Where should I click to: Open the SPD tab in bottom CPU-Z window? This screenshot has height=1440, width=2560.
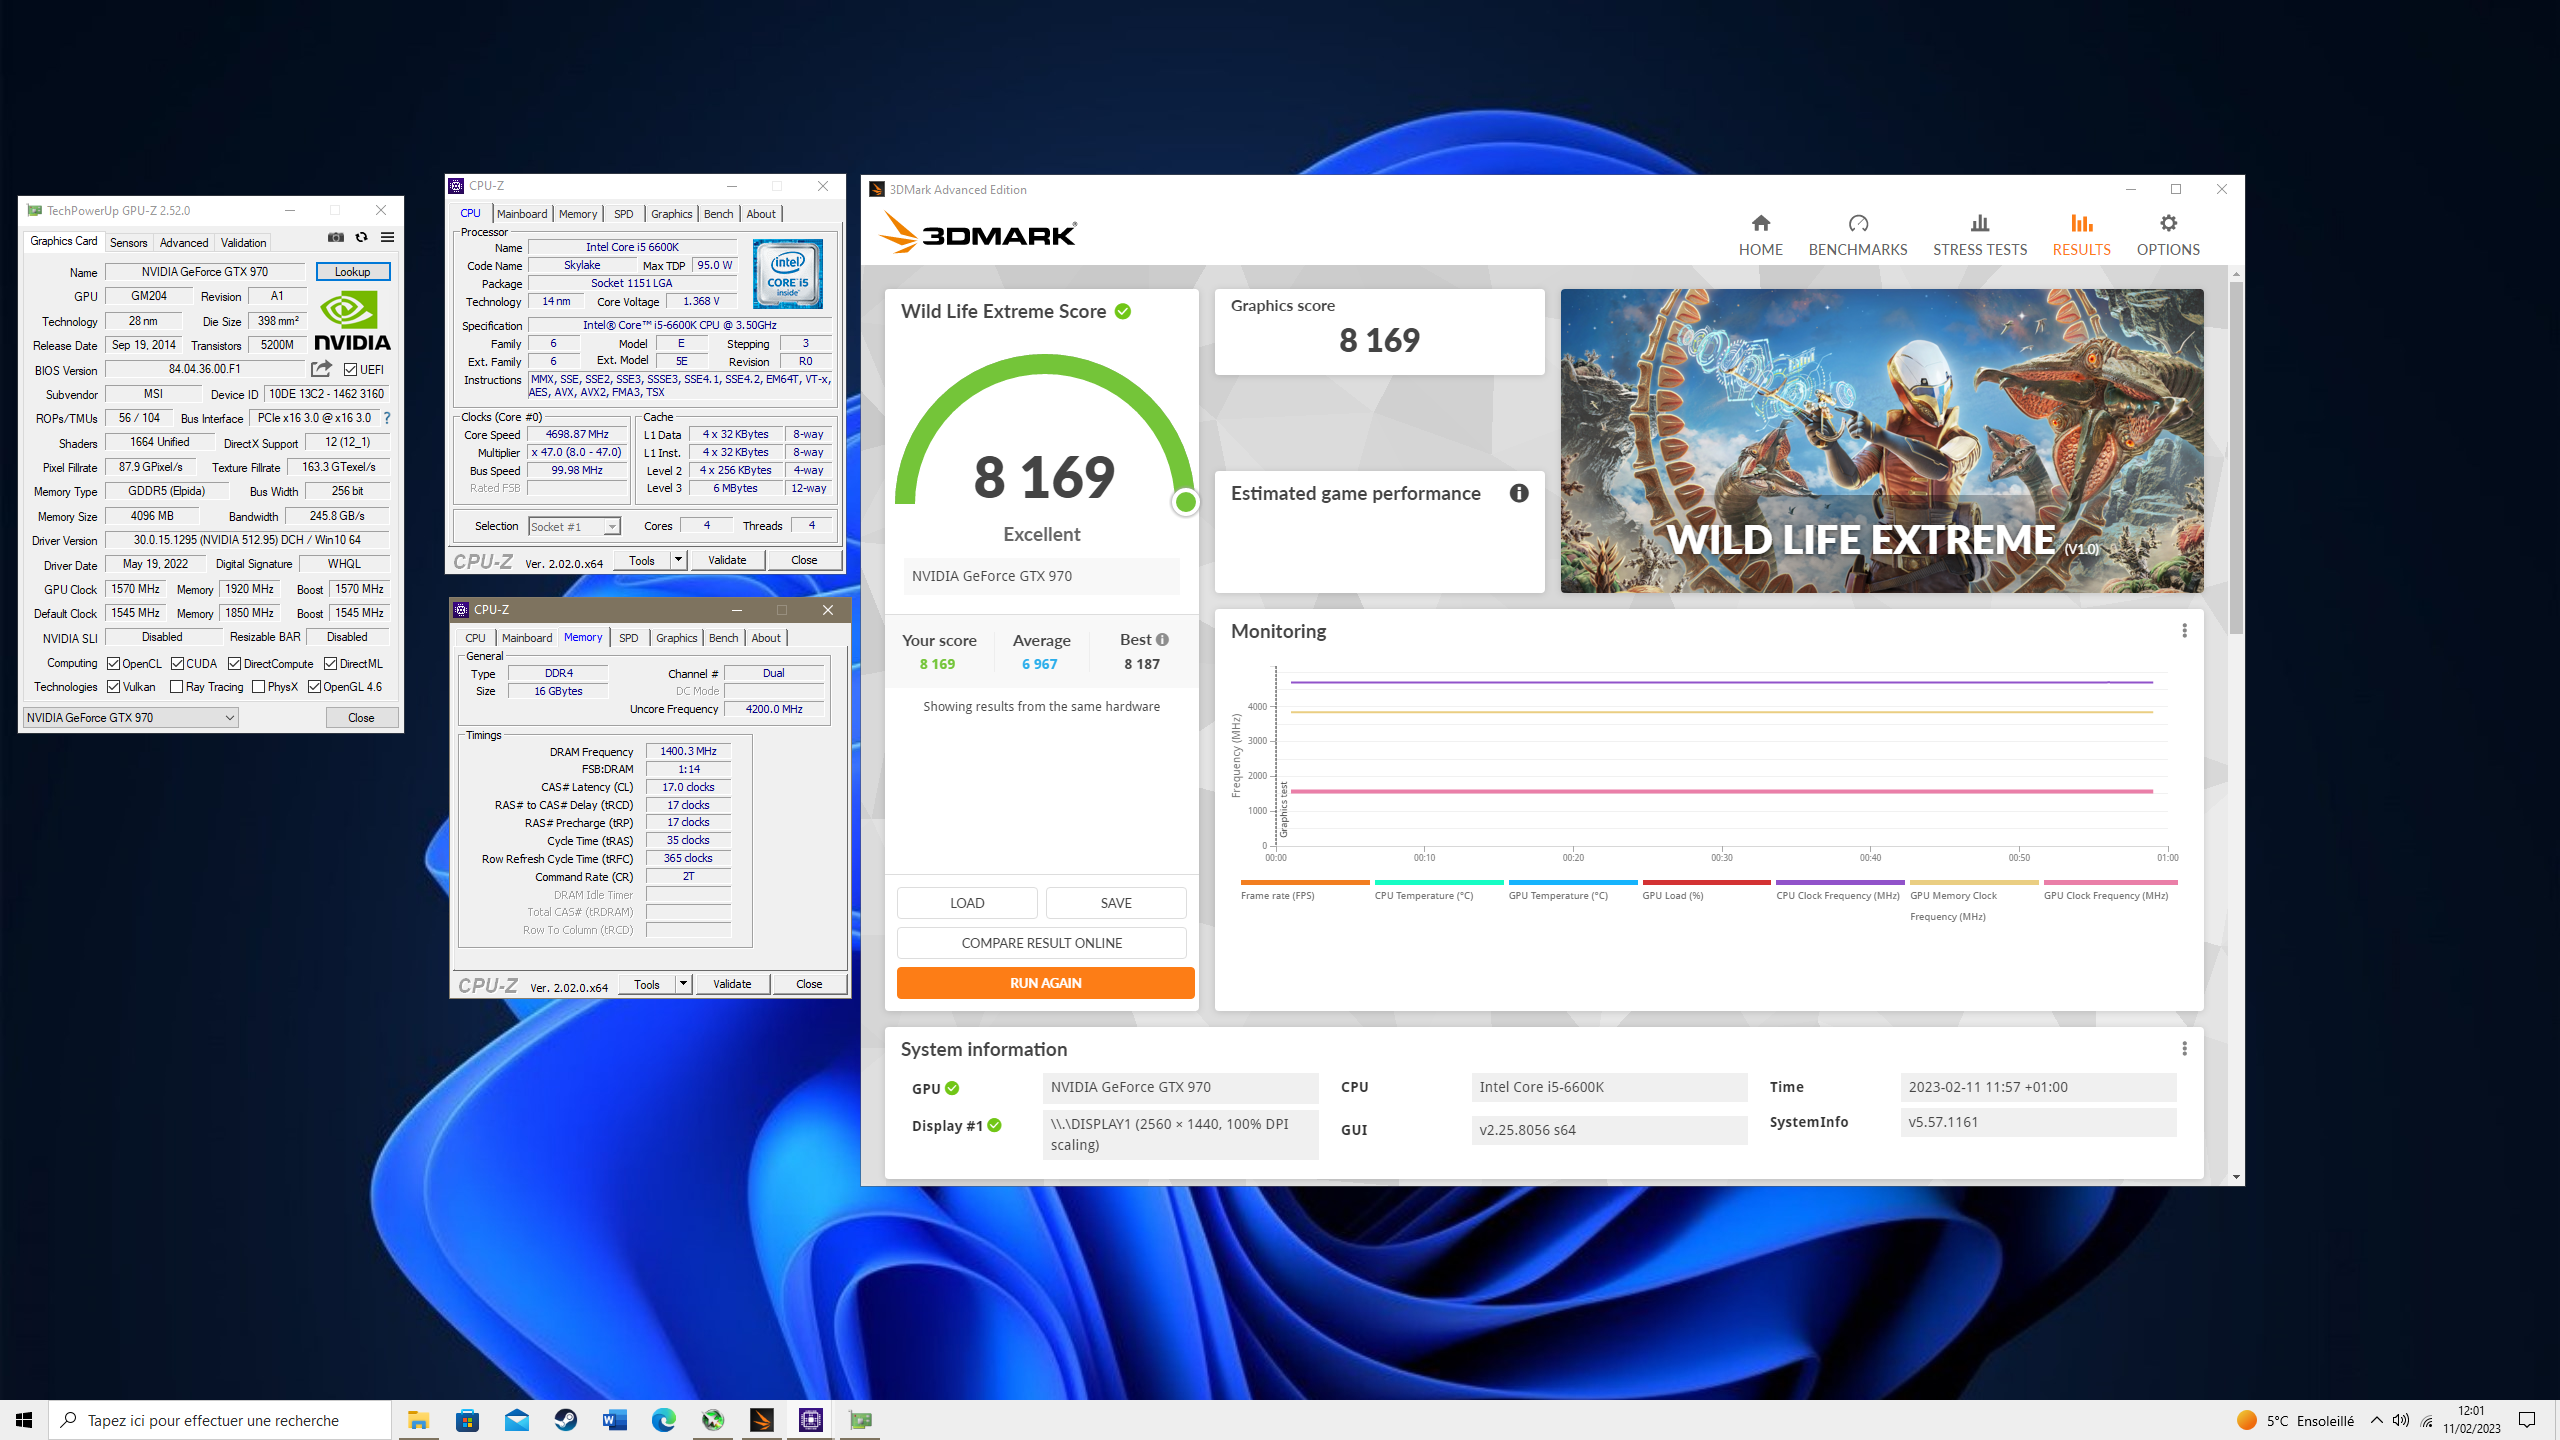[628, 638]
